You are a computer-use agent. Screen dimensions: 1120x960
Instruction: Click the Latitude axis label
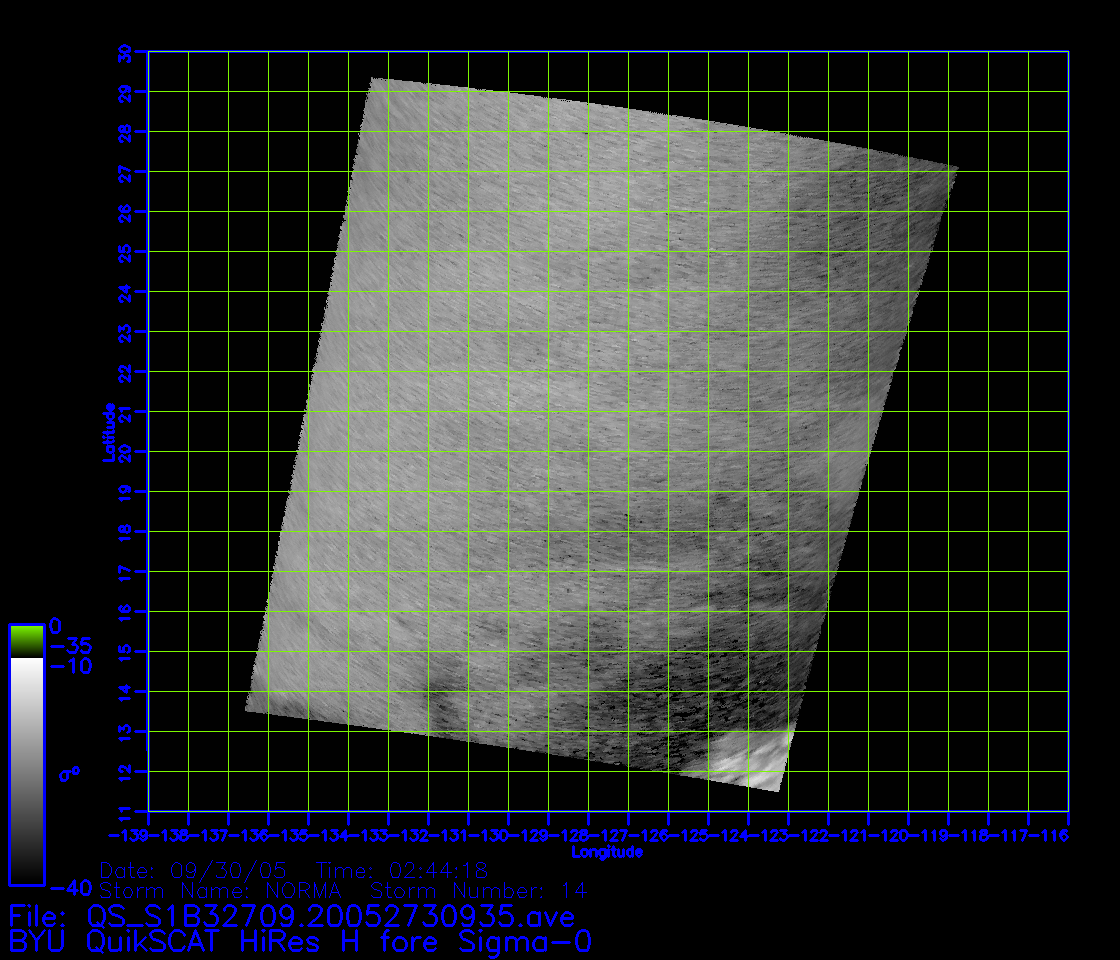coord(107,432)
